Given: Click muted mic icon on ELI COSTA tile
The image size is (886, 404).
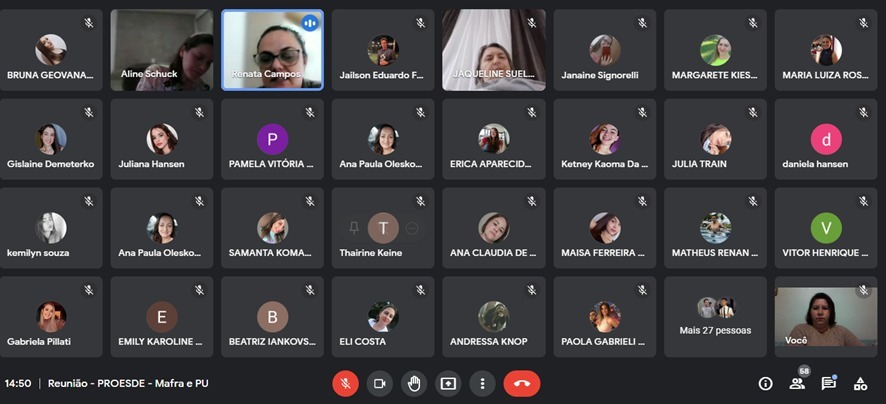Looking at the screenshot, I should click(x=420, y=290).
